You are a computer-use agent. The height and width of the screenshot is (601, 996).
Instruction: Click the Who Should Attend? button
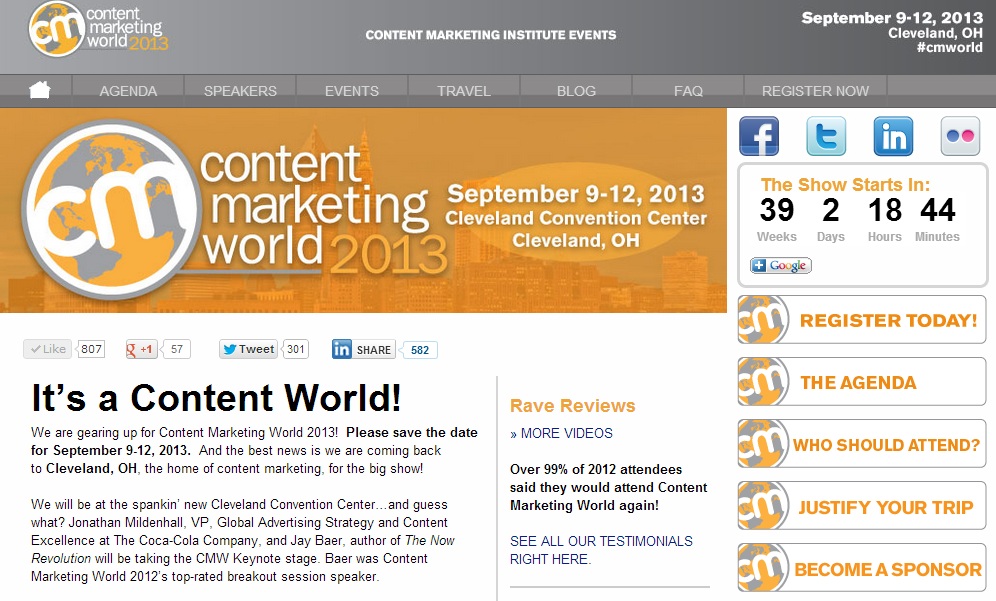tap(862, 444)
